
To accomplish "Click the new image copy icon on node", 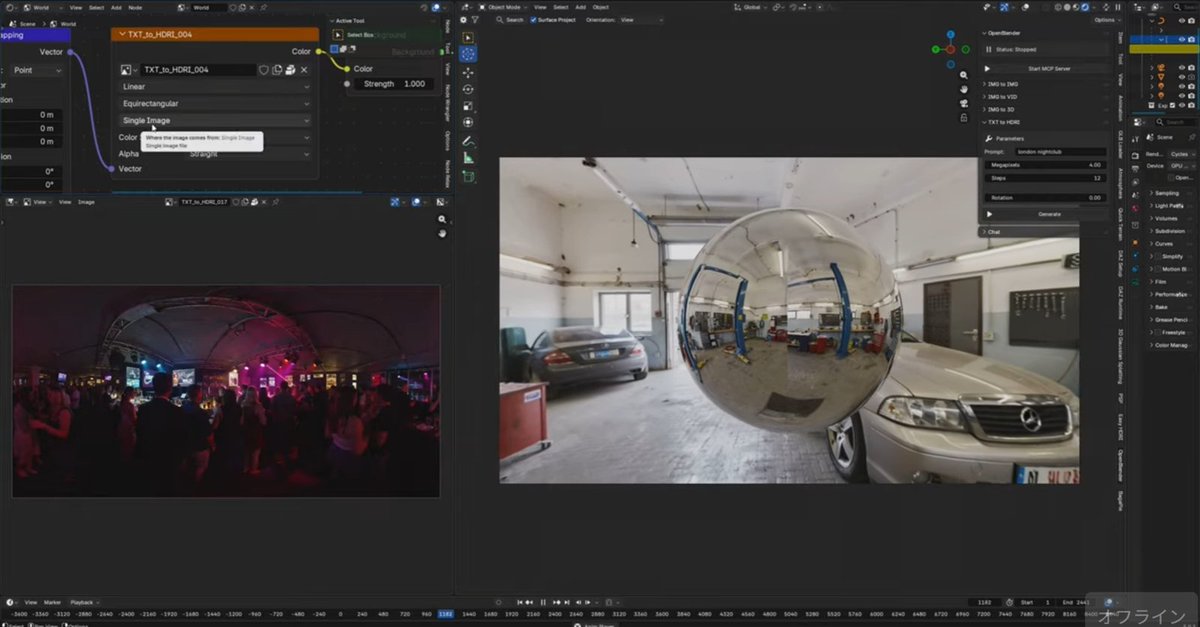I will pyautogui.click(x=277, y=70).
